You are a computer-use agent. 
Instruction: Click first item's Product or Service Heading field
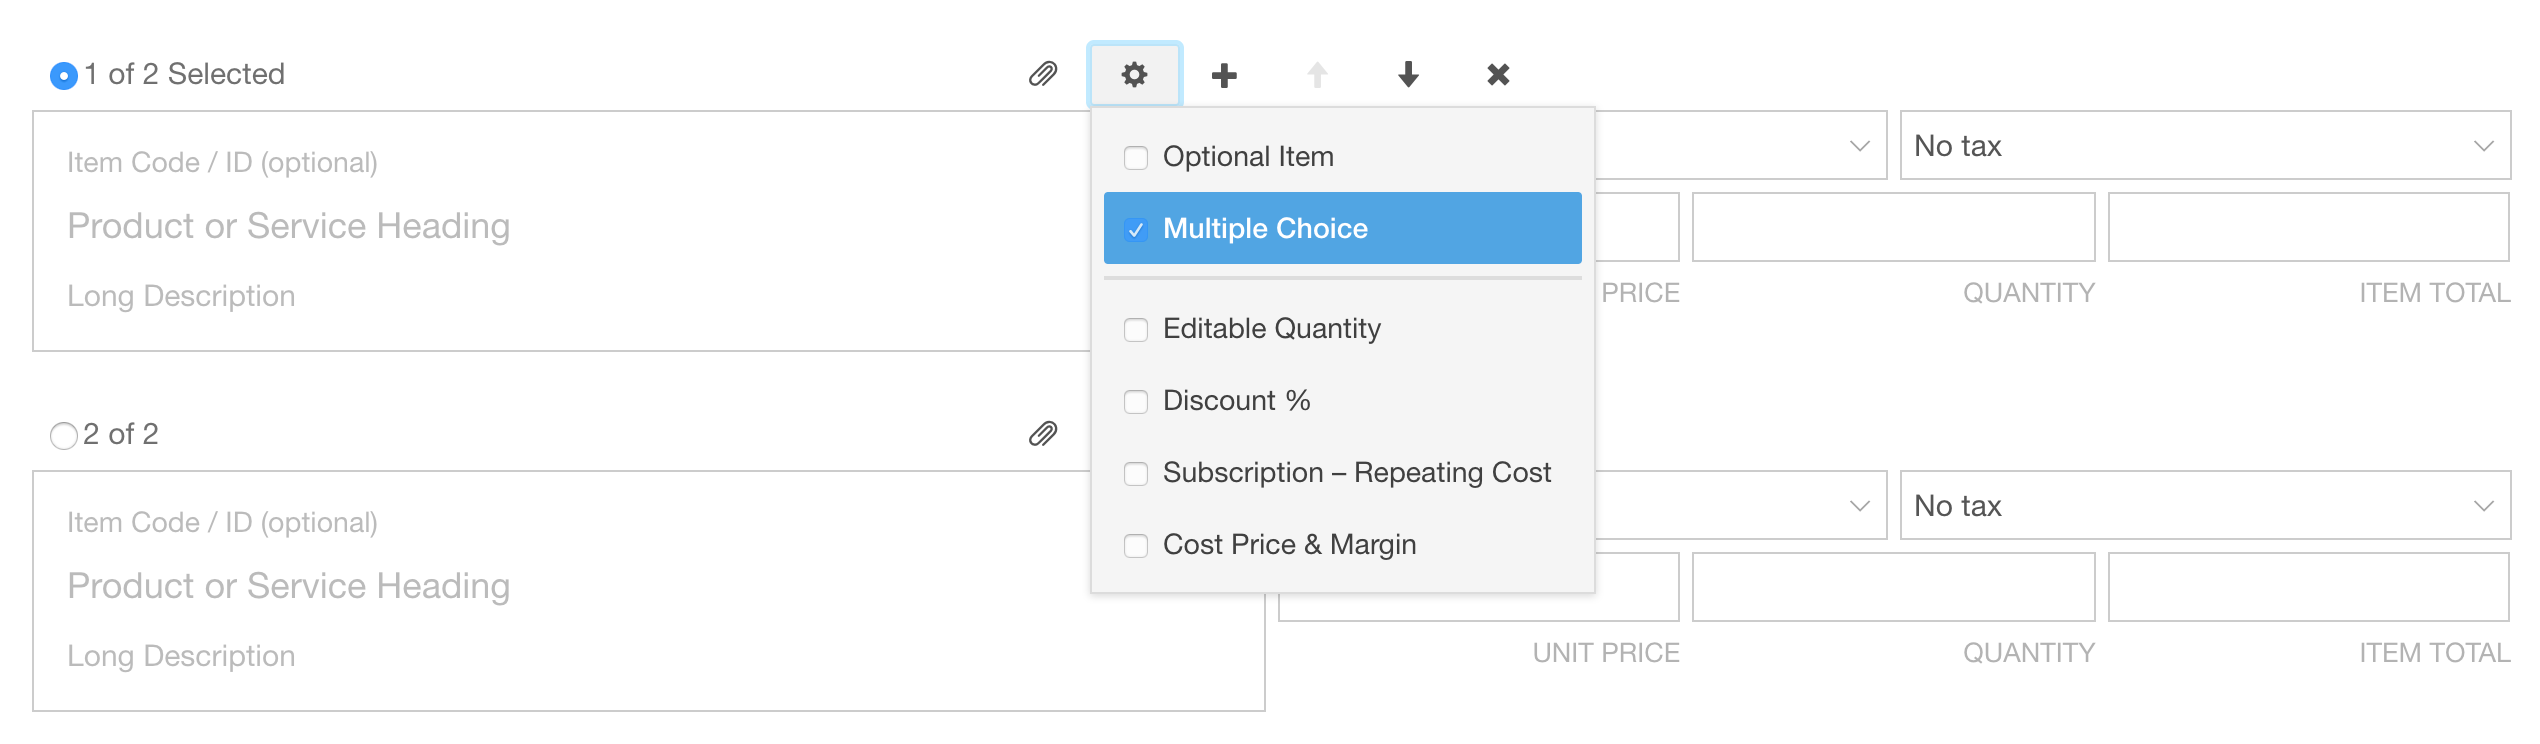[289, 226]
